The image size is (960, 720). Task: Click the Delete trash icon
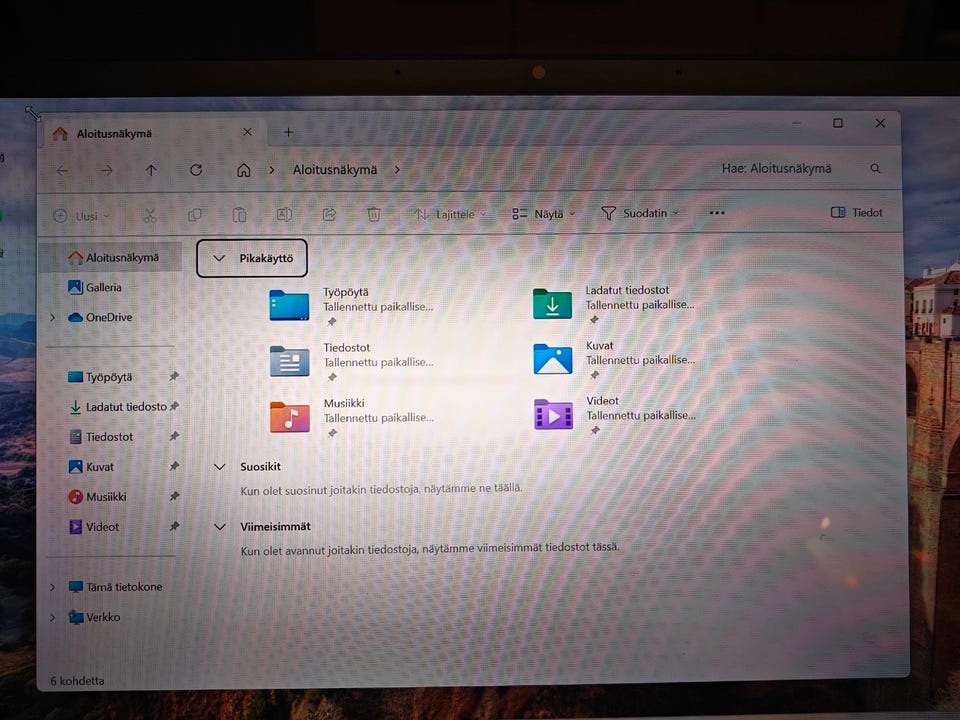373,214
